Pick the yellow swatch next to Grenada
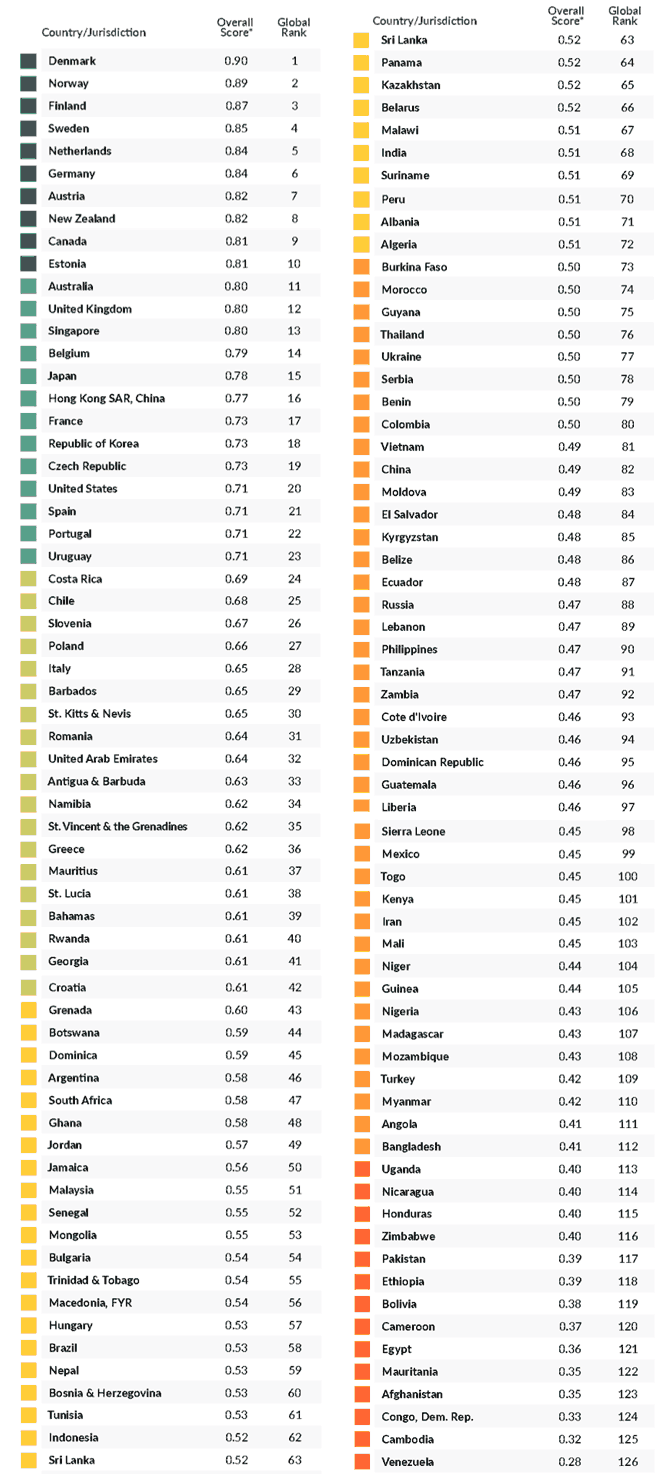 pyautogui.click(x=28, y=1010)
